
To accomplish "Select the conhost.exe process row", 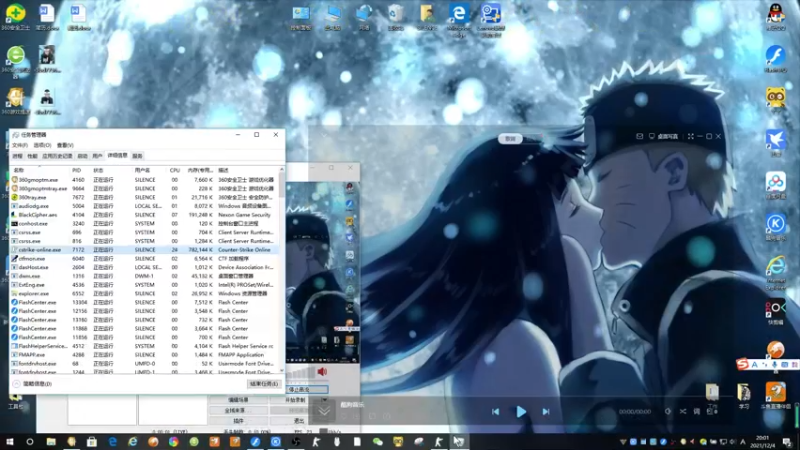I will [145, 223].
